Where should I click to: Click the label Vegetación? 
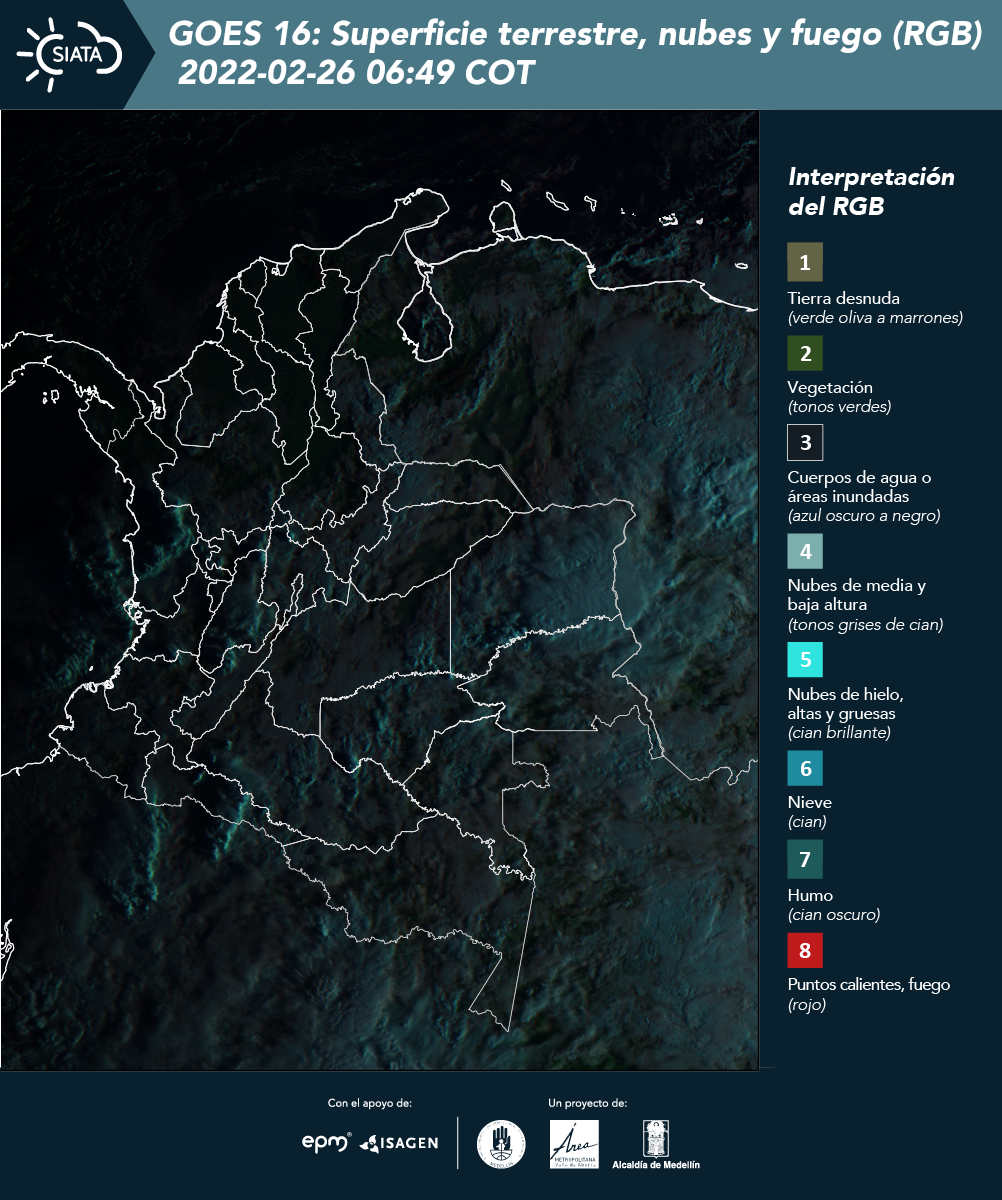830,388
